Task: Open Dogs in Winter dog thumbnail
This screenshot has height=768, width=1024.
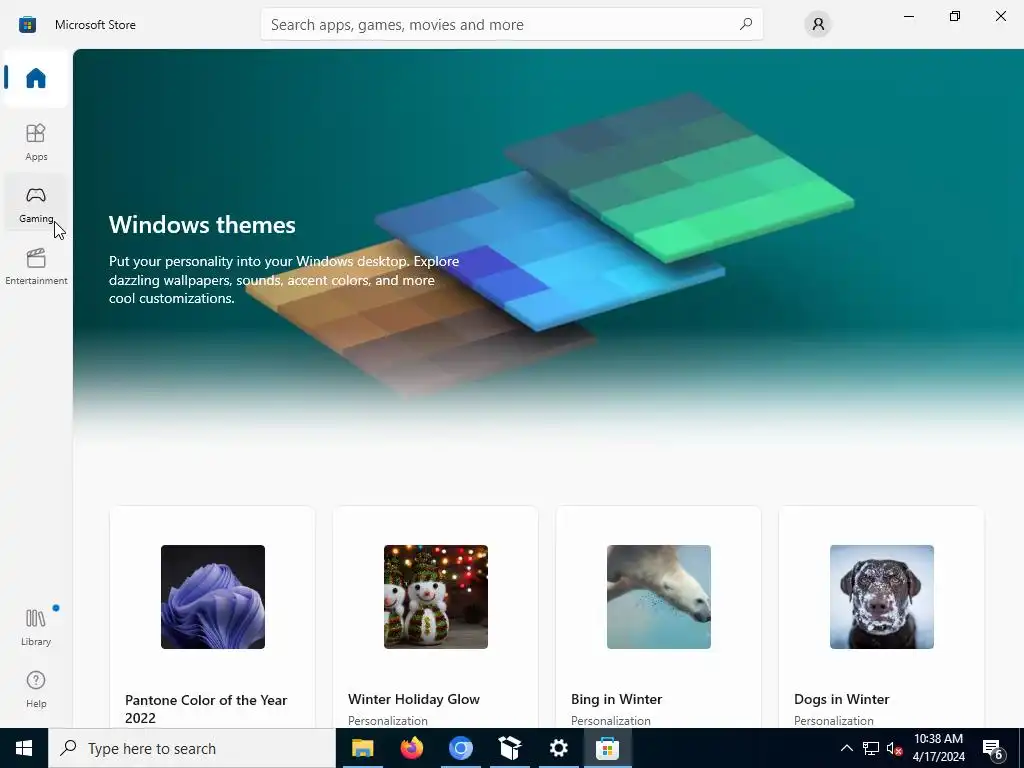Action: (x=882, y=597)
